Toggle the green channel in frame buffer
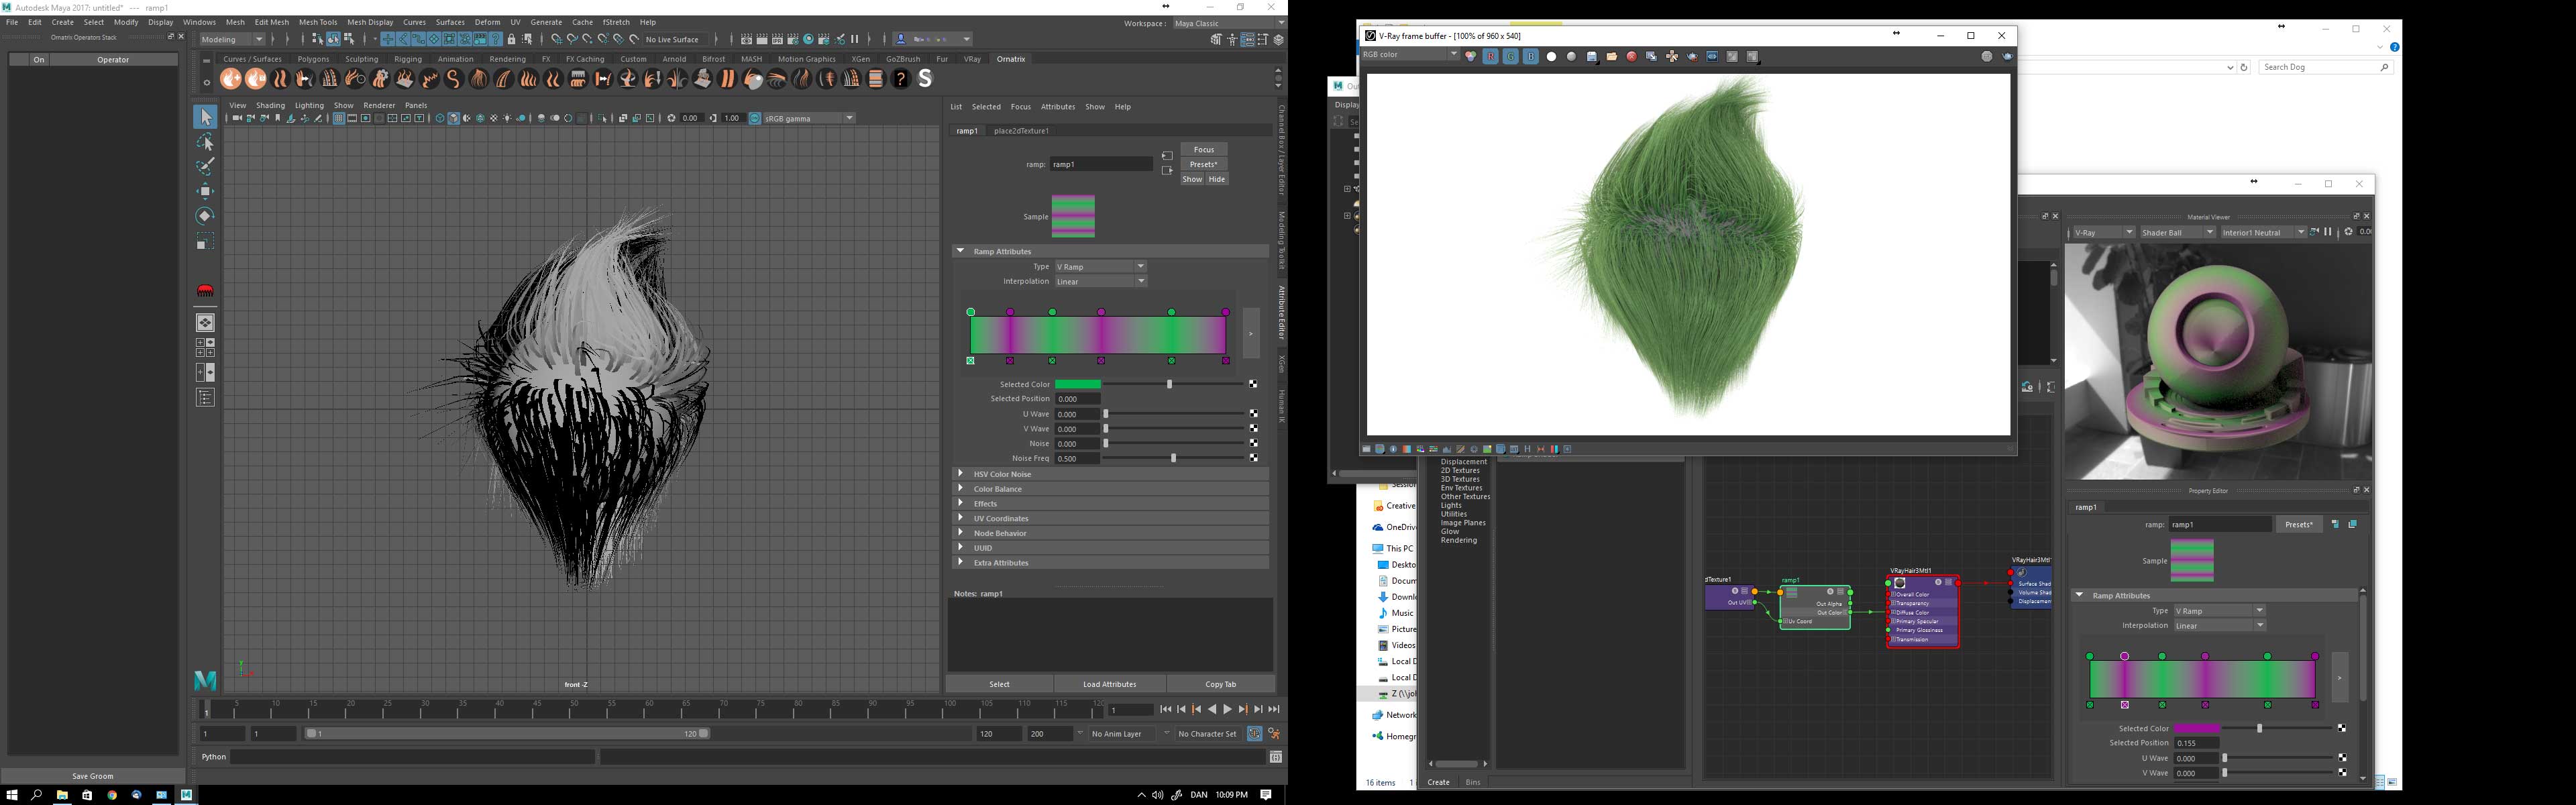The width and height of the screenshot is (2576, 805). (1511, 57)
